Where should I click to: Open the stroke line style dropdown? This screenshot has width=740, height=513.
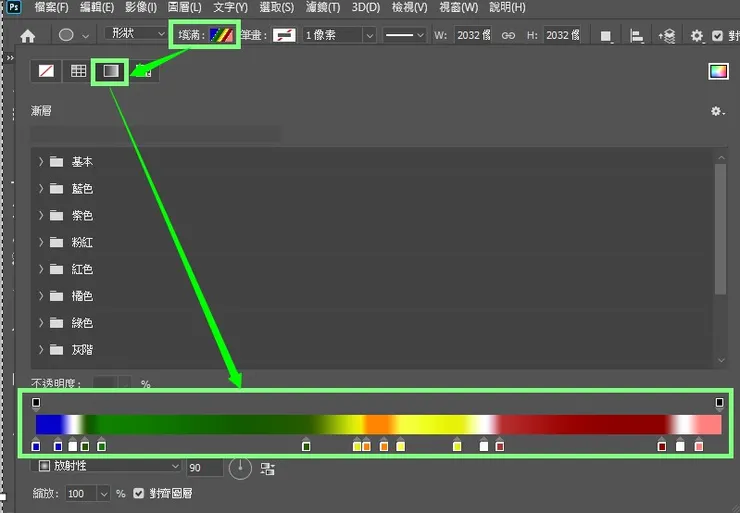[x=404, y=35]
